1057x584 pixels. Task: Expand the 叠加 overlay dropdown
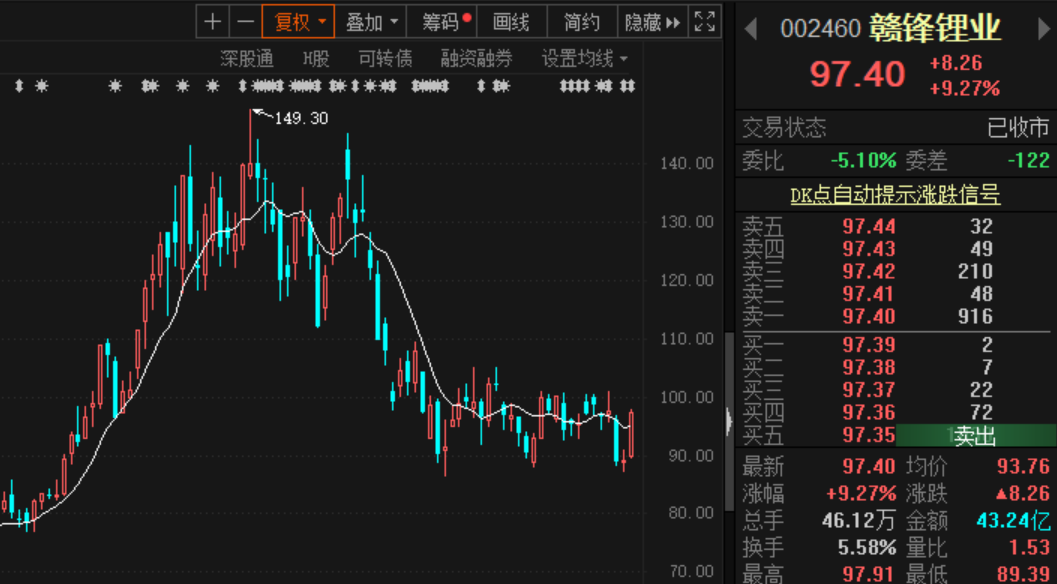[x=370, y=22]
